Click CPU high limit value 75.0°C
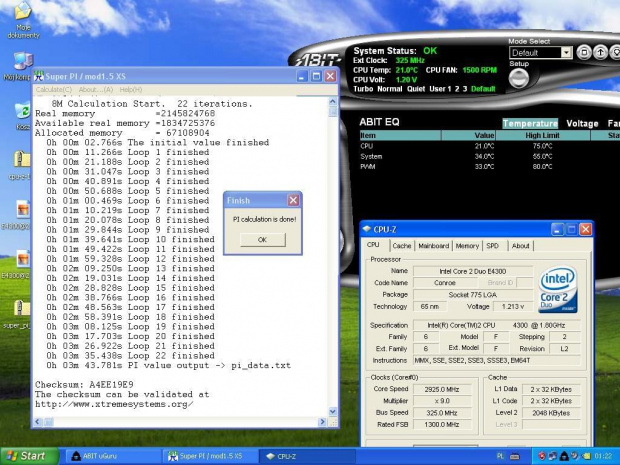The width and height of the screenshot is (620, 465). click(x=542, y=146)
